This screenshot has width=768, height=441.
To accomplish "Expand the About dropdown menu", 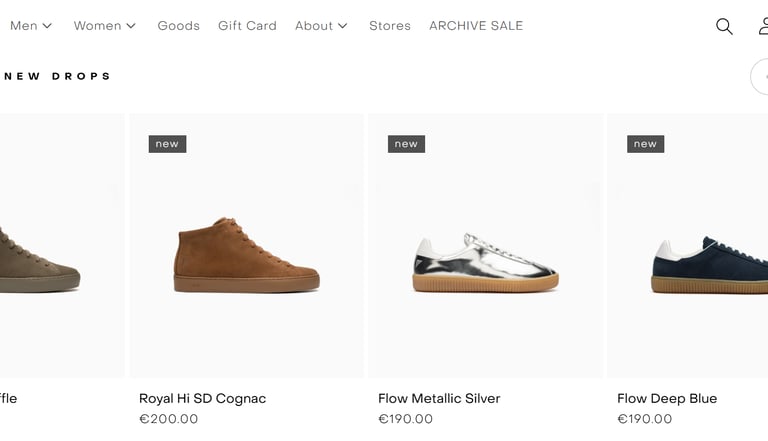I will click(321, 26).
